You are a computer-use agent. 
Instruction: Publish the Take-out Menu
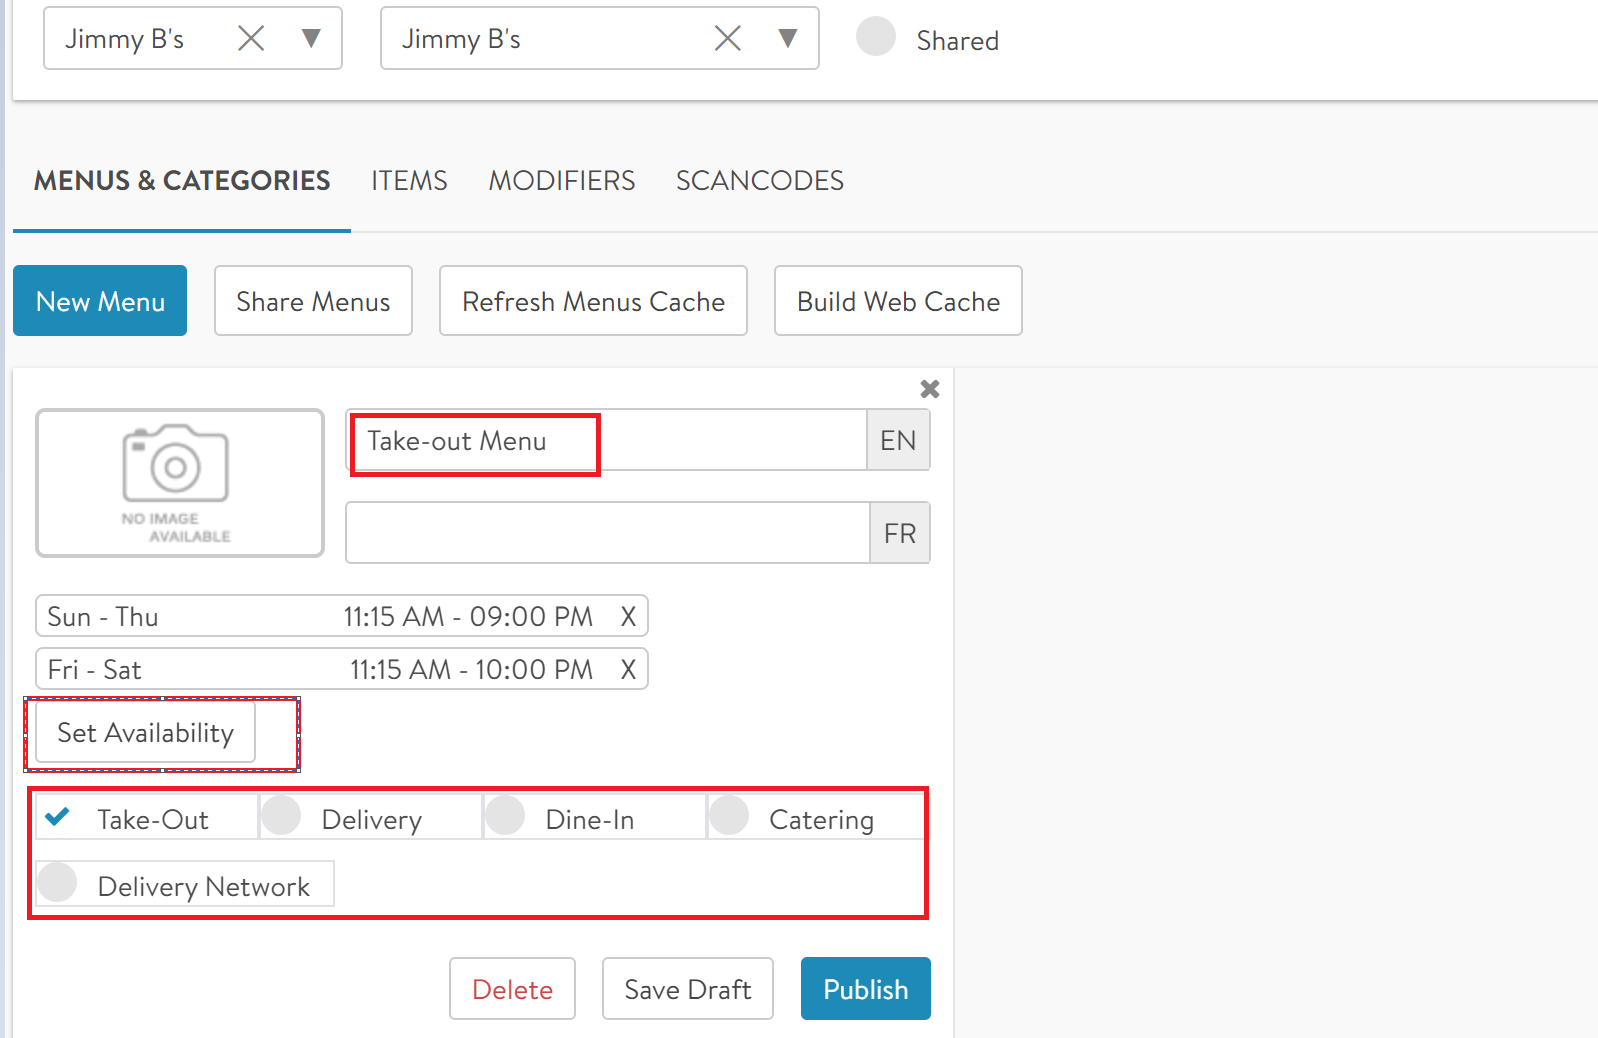pyautogui.click(x=865, y=989)
